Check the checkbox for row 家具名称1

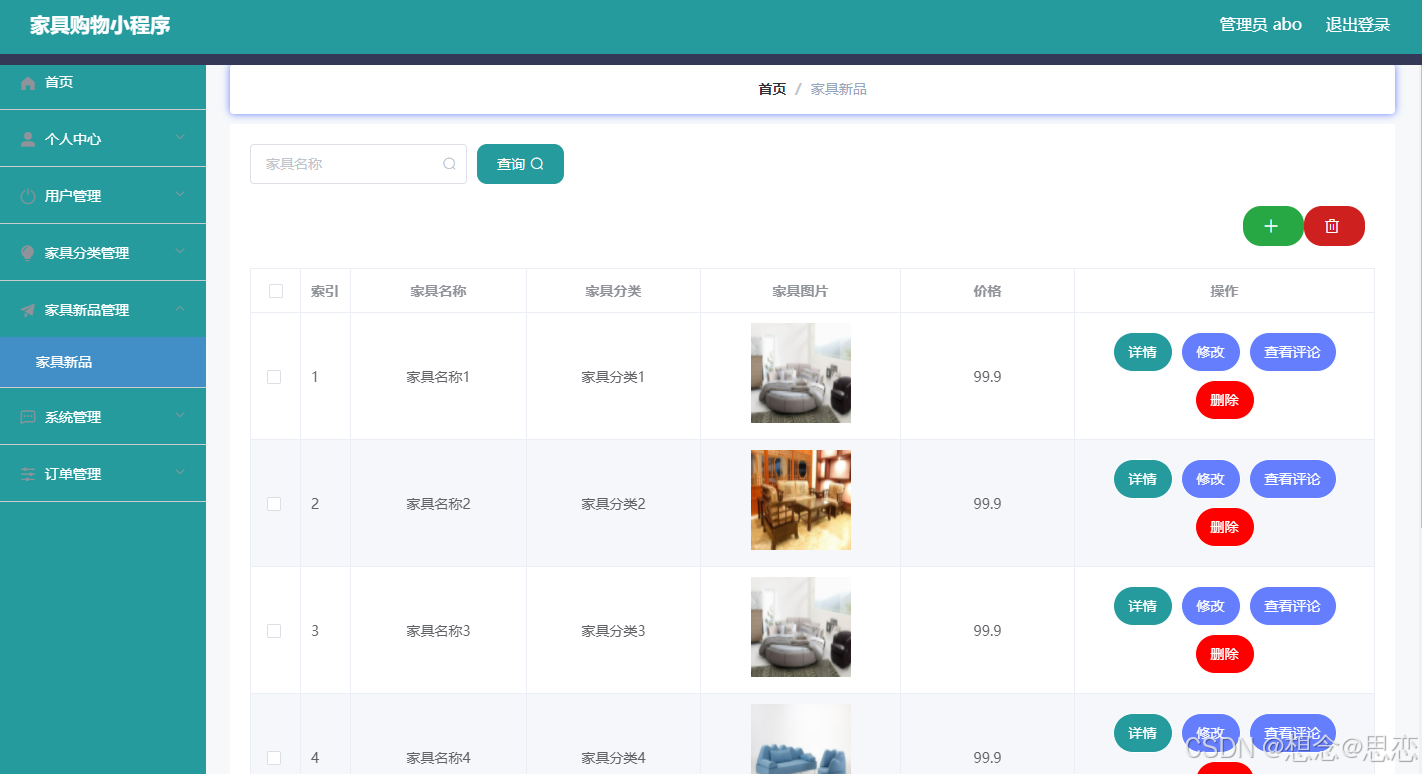click(274, 377)
